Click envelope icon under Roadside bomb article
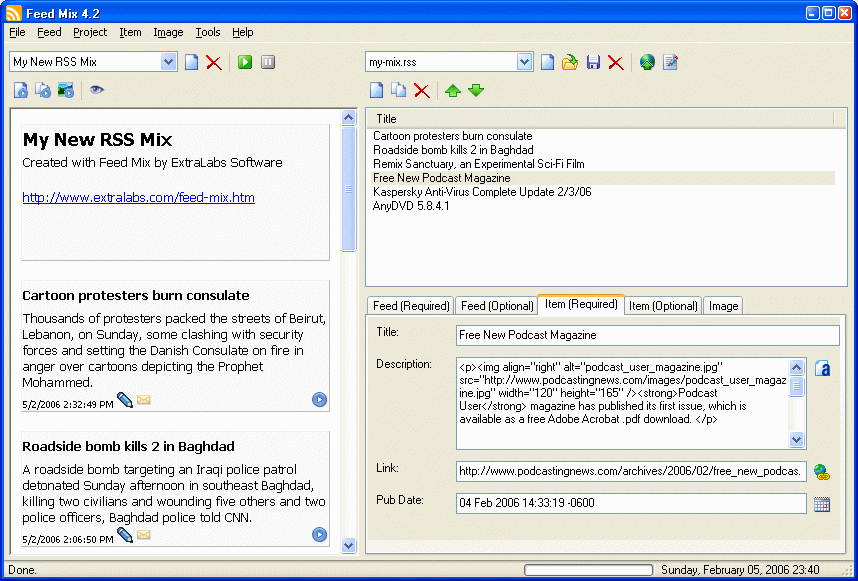Viewport: 858px width, 581px height. (x=143, y=534)
